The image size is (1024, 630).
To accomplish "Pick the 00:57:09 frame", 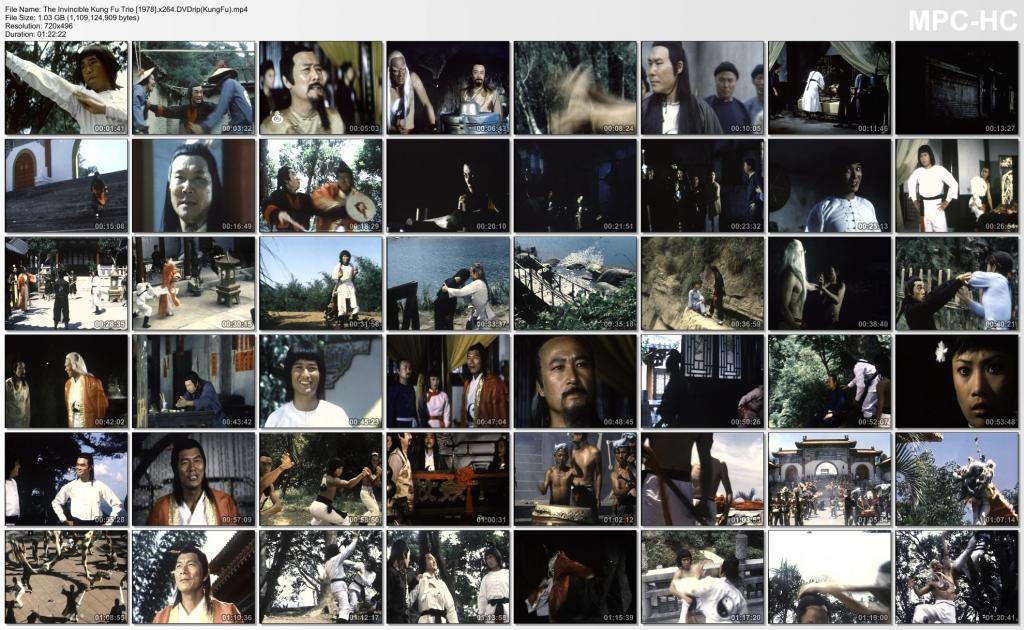I will tap(194, 479).
